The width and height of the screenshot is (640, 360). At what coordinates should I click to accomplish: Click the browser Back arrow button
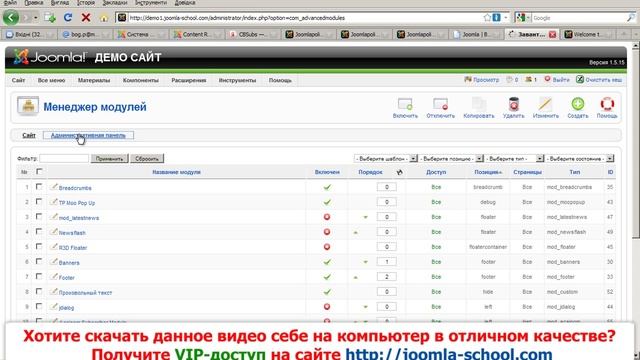(11, 18)
